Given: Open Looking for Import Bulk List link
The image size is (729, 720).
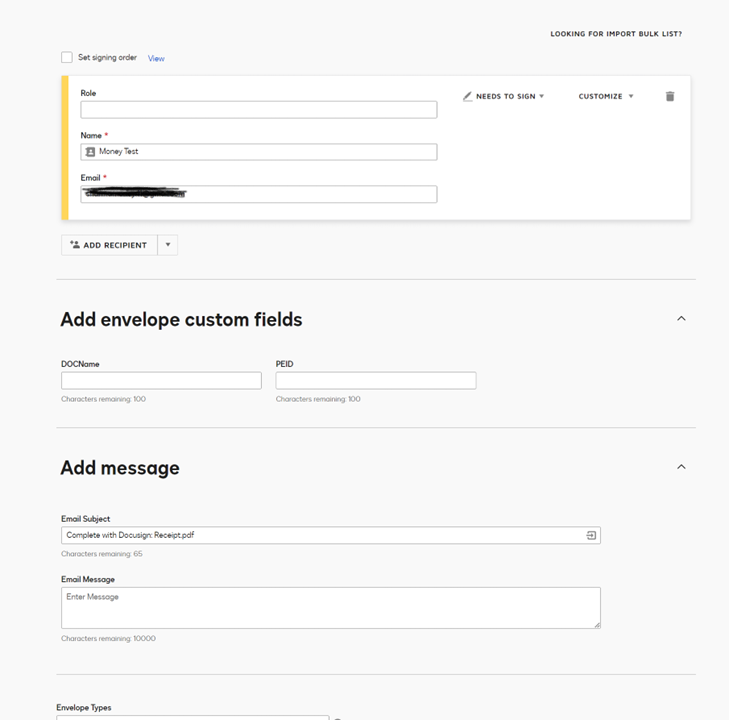Looking at the screenshot, I should pyautogui.click(x=616, y=34).
